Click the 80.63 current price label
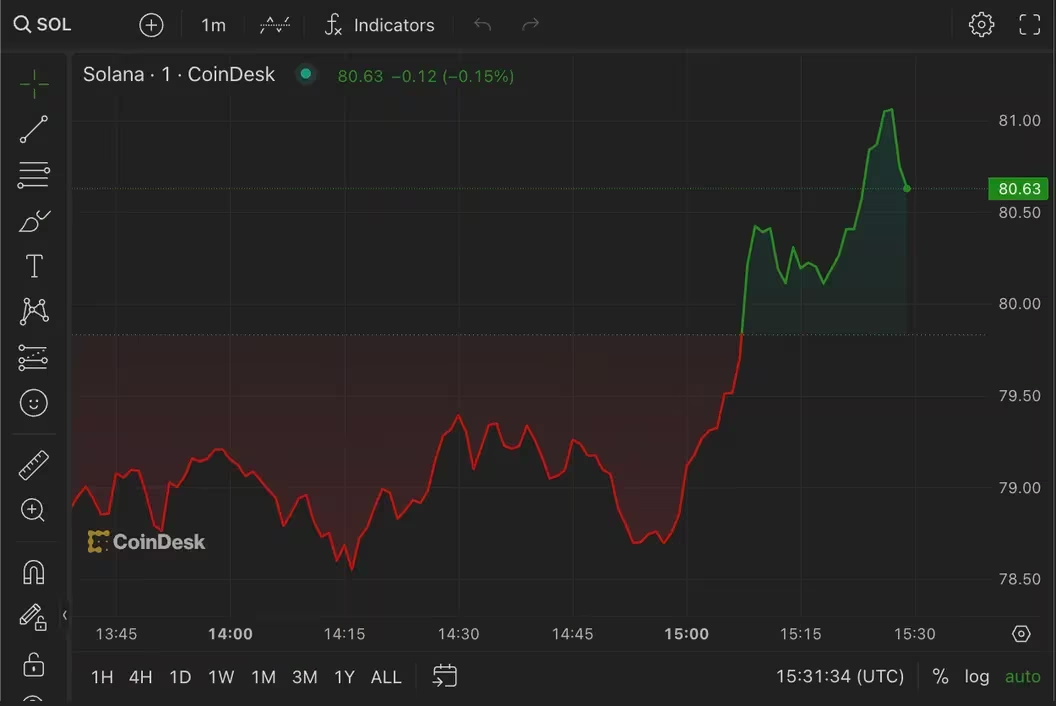The image size is (1056, 706). point(1019,189)
